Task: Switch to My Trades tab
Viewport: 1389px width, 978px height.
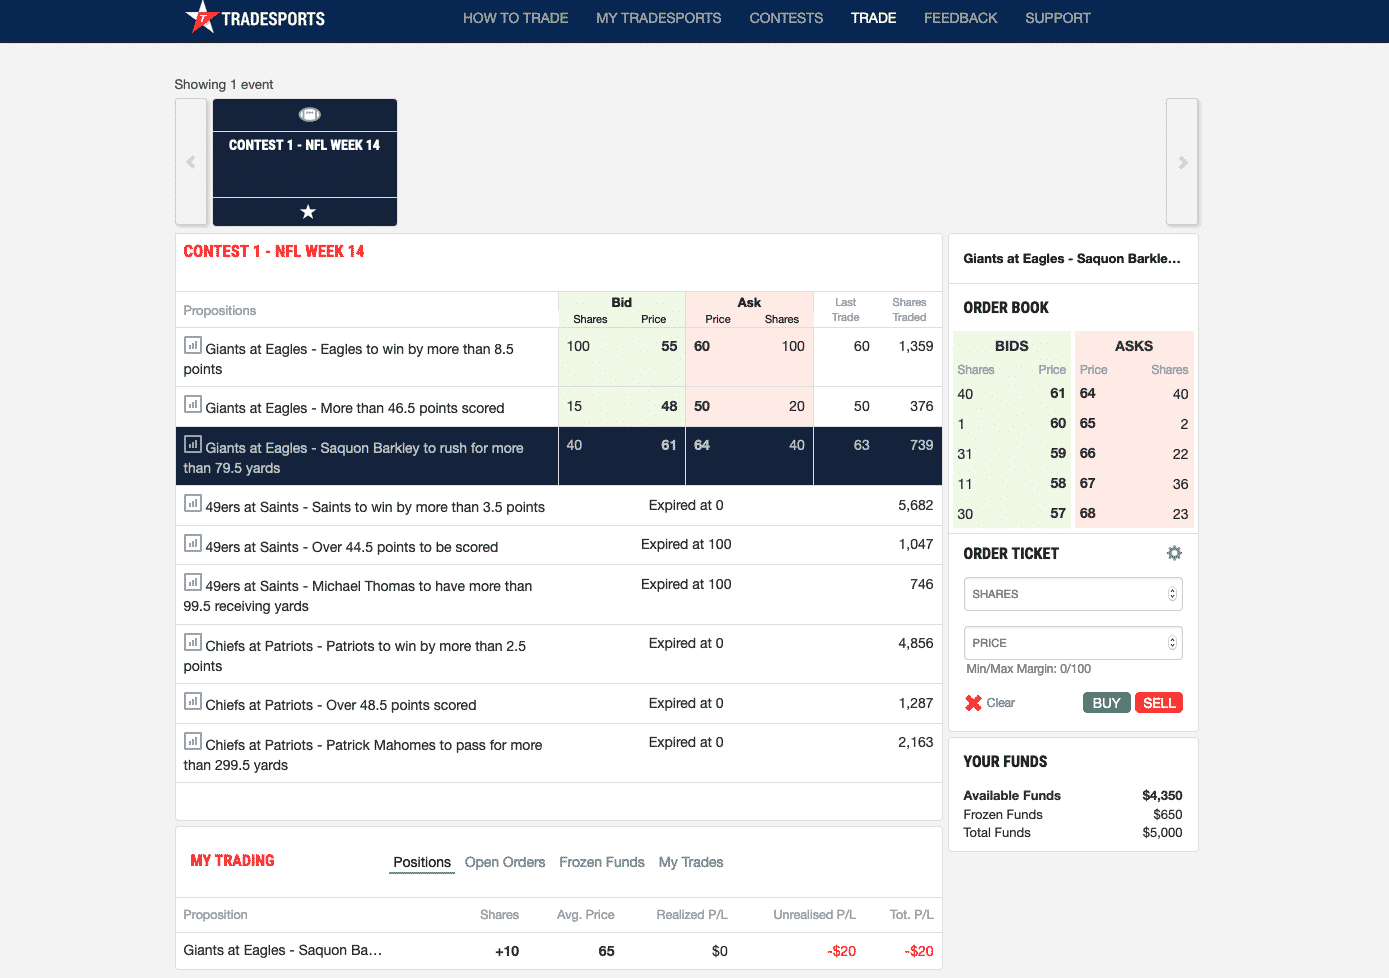Action: tap(691, 862)
